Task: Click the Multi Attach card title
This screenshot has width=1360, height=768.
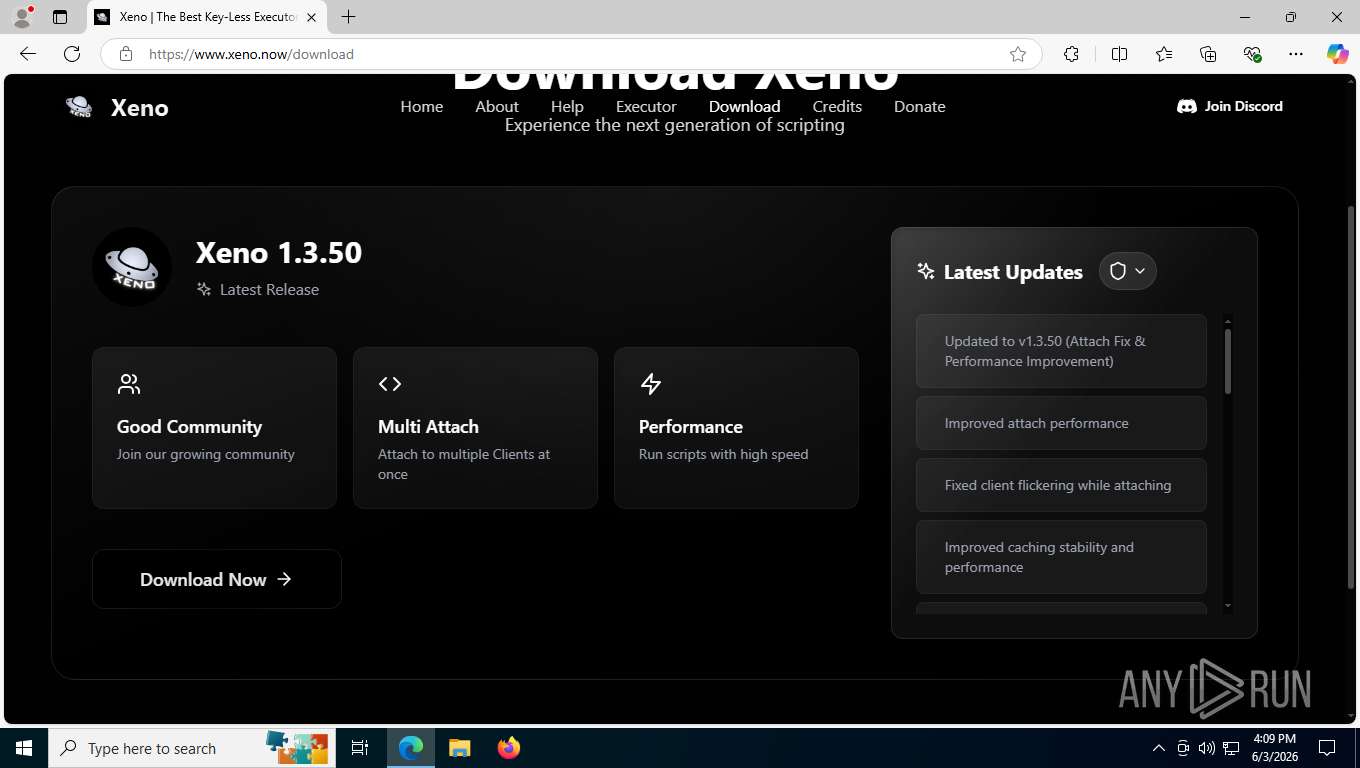Action: pos(428,427)
